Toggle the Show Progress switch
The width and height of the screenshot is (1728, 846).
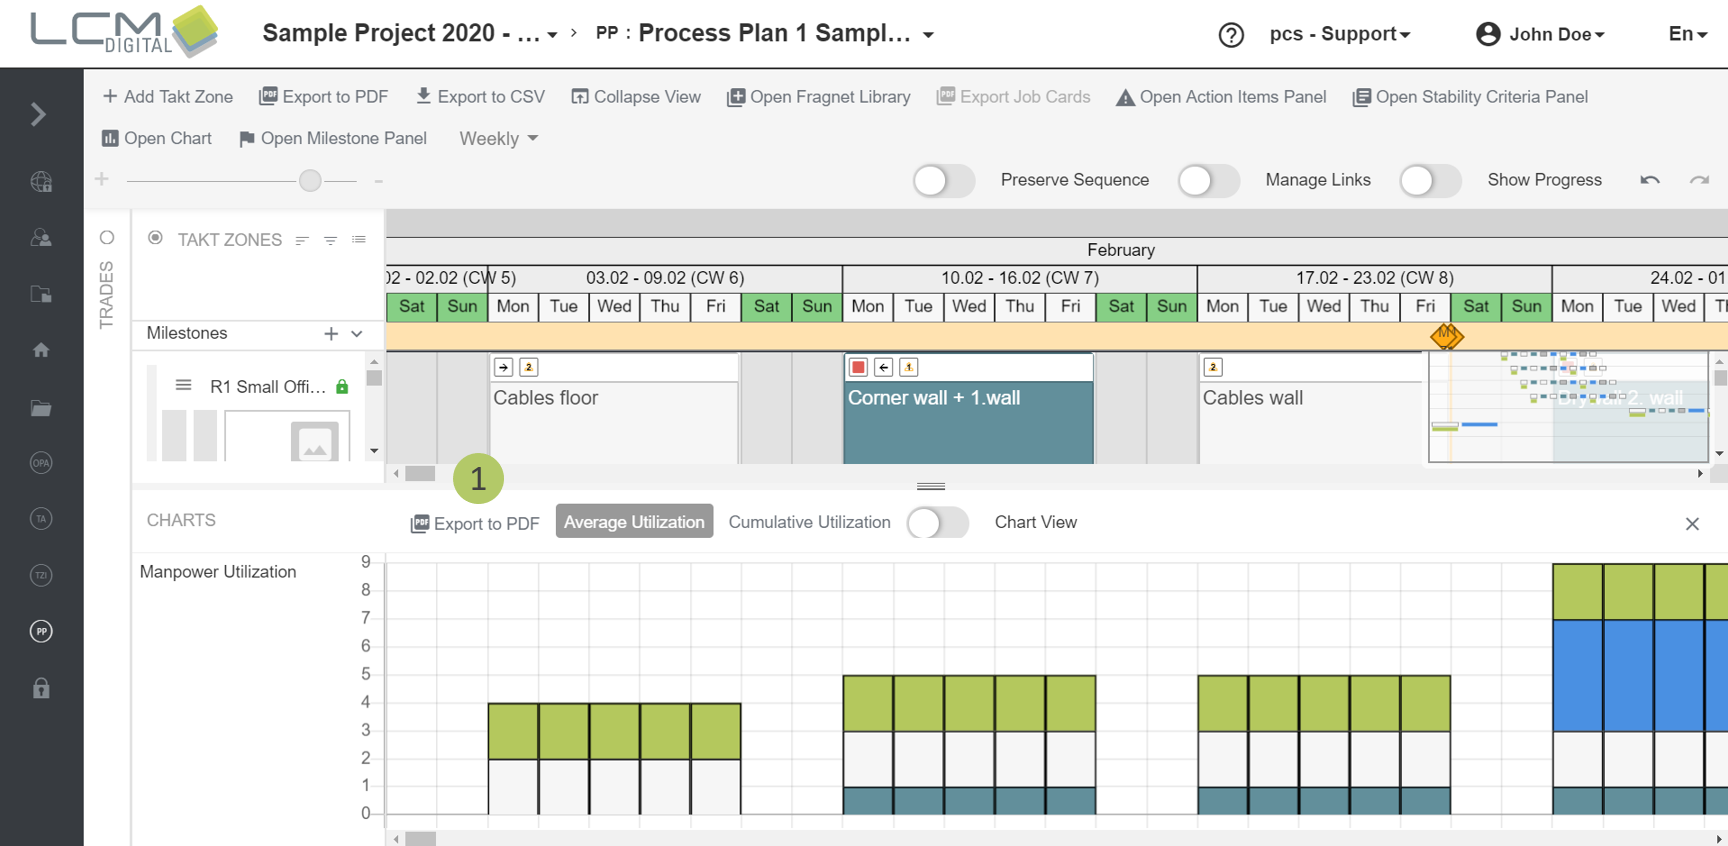(x=1429, y=181)
